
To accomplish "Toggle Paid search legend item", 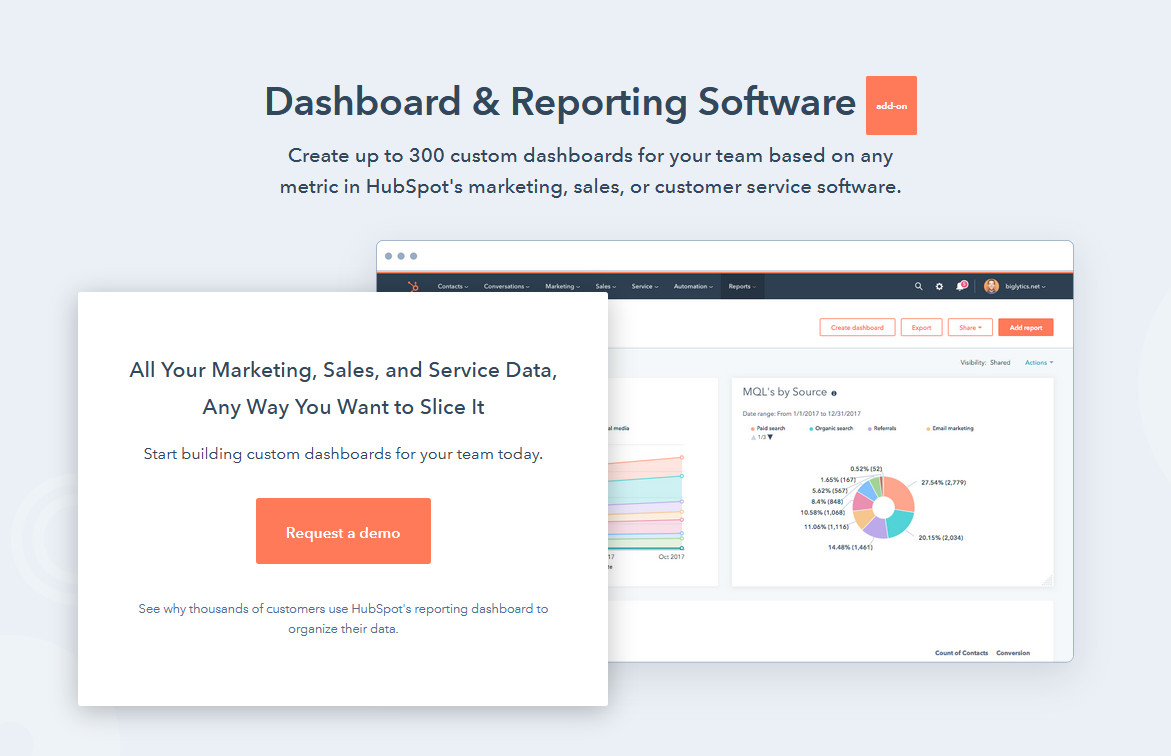I will [x=768, y=428].
